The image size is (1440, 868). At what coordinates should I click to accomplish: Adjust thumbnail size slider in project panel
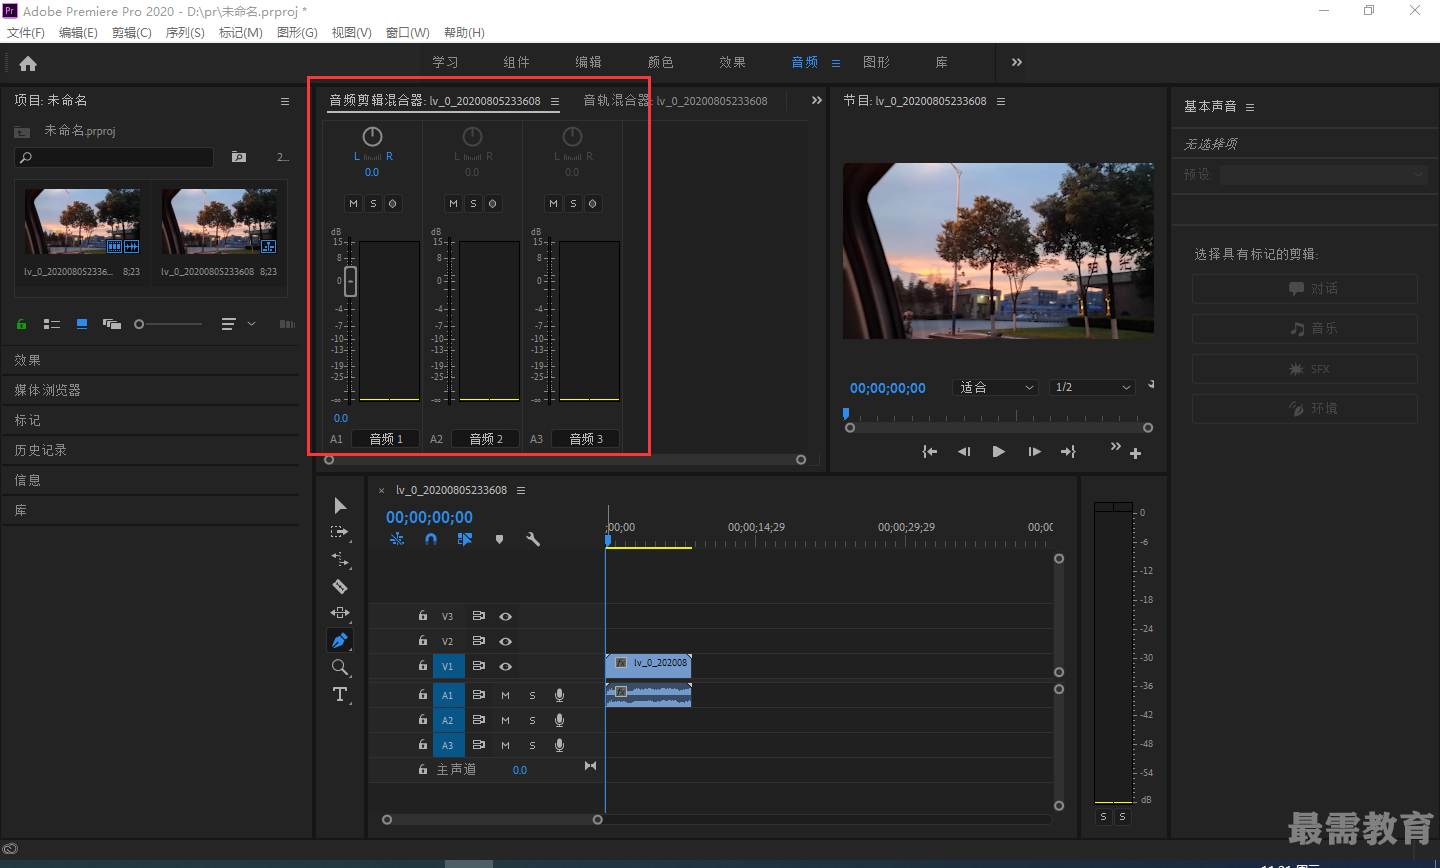coord(168,324)
